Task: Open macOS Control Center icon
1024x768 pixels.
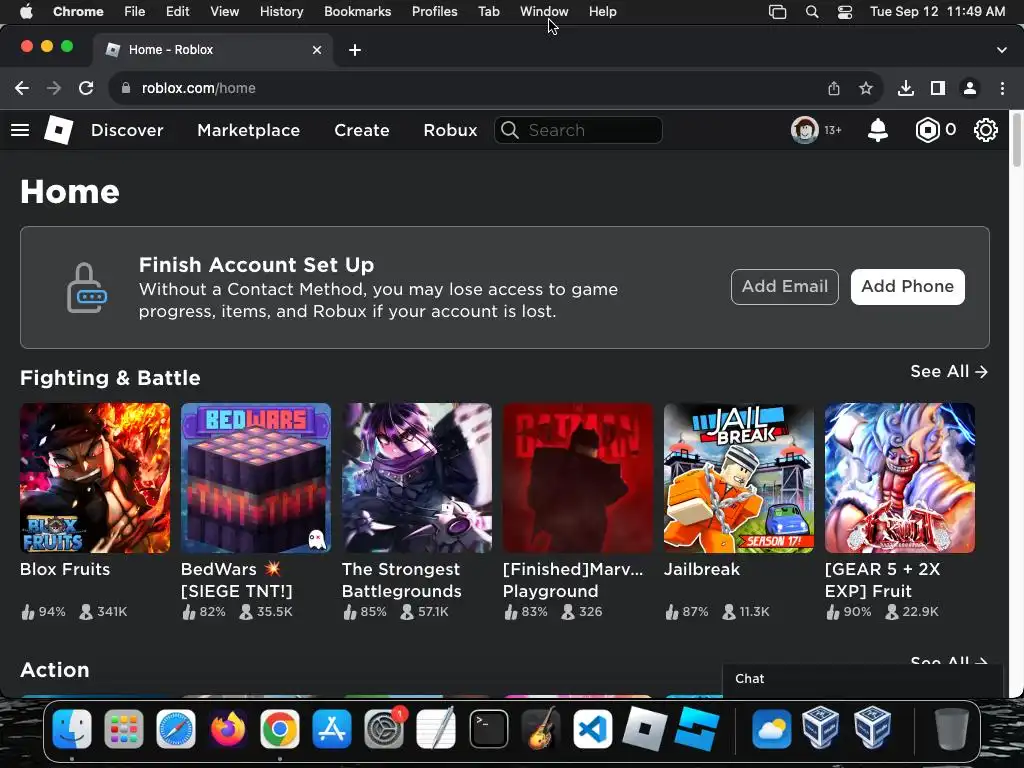Action: tap(844, 12)
